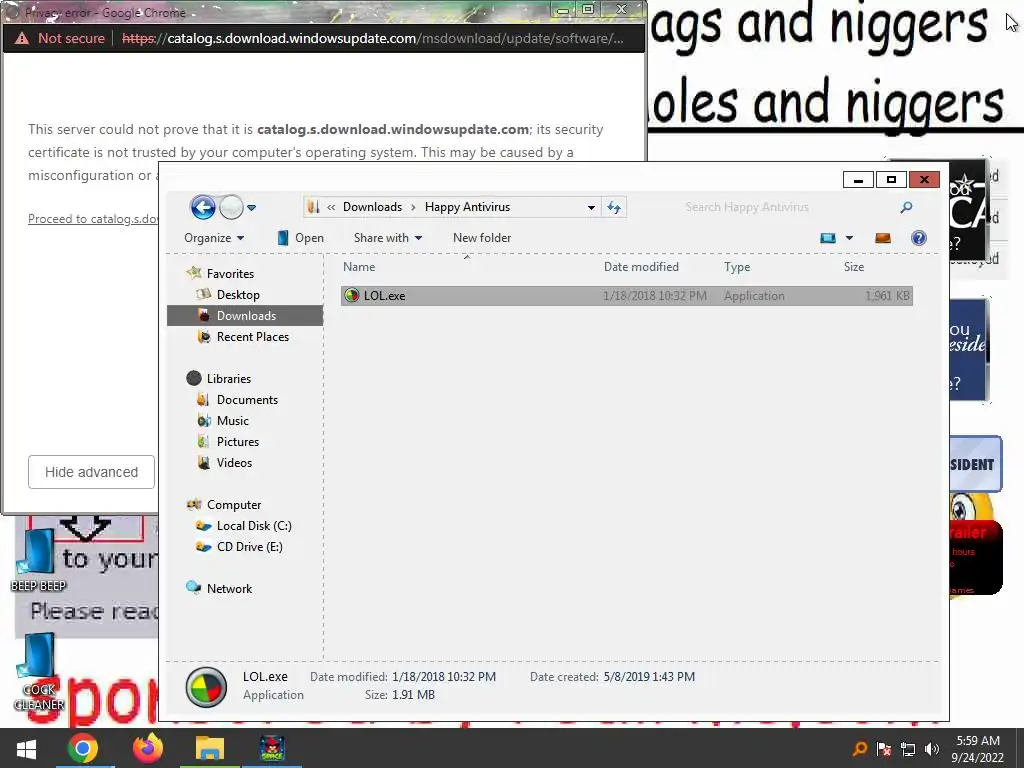Viewport: 1024px width, 768px height.
Task: Click the network tray icon
Action: pyautogui.click(x=908, y=749)
